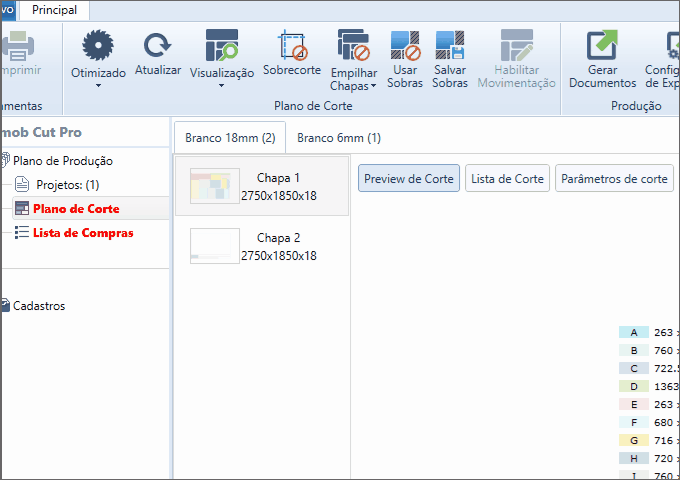This screenshot has width=680, height=480.
Task: Select the Preview de Corte button
Action: pyautogui.click(x=409, y=178)
